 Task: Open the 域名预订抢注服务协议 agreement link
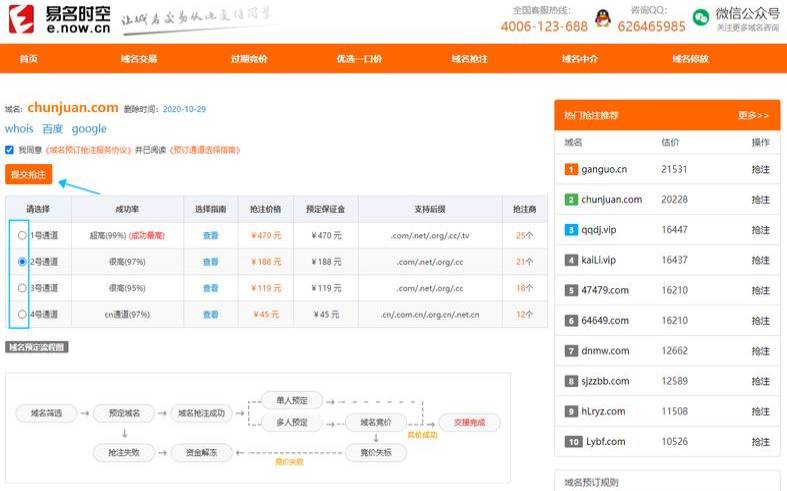(x=88, y=150)
